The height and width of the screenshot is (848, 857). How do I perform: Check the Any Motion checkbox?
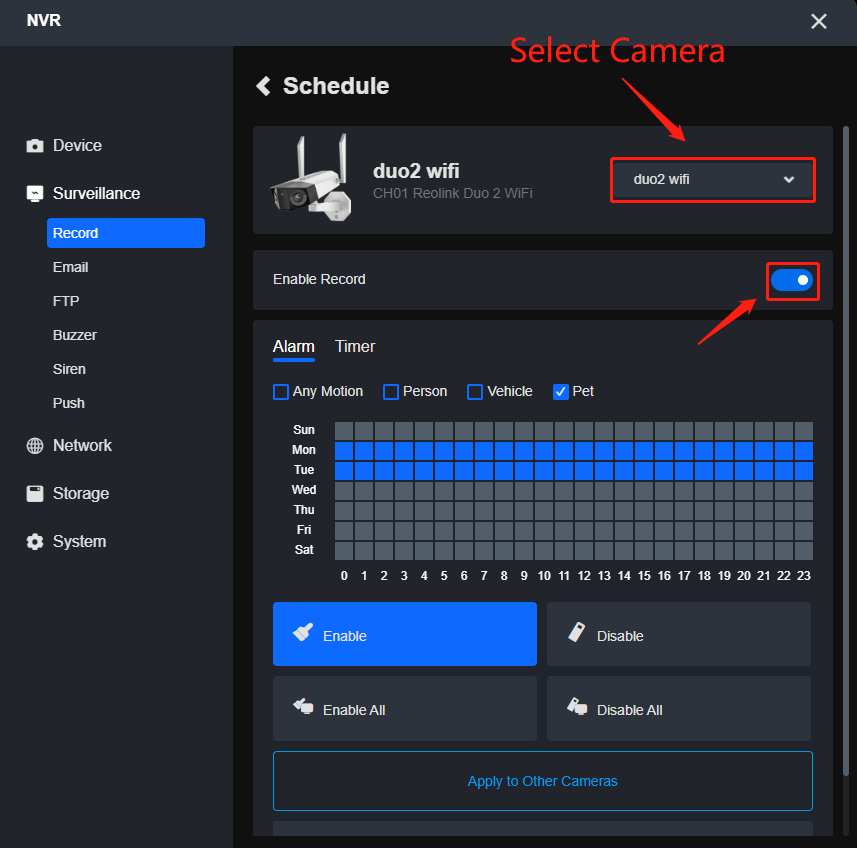tap(281, 392)
